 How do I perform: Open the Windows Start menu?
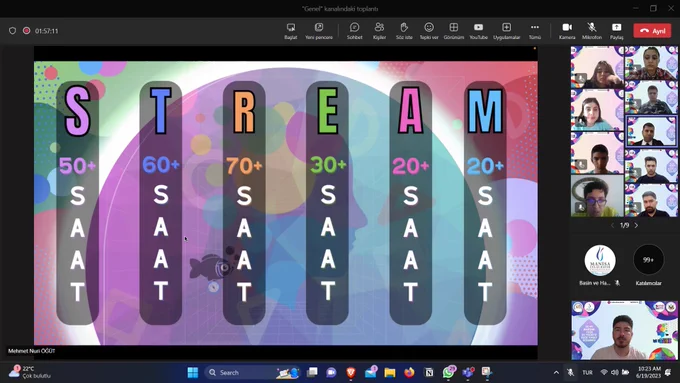(x=193, y=372)
